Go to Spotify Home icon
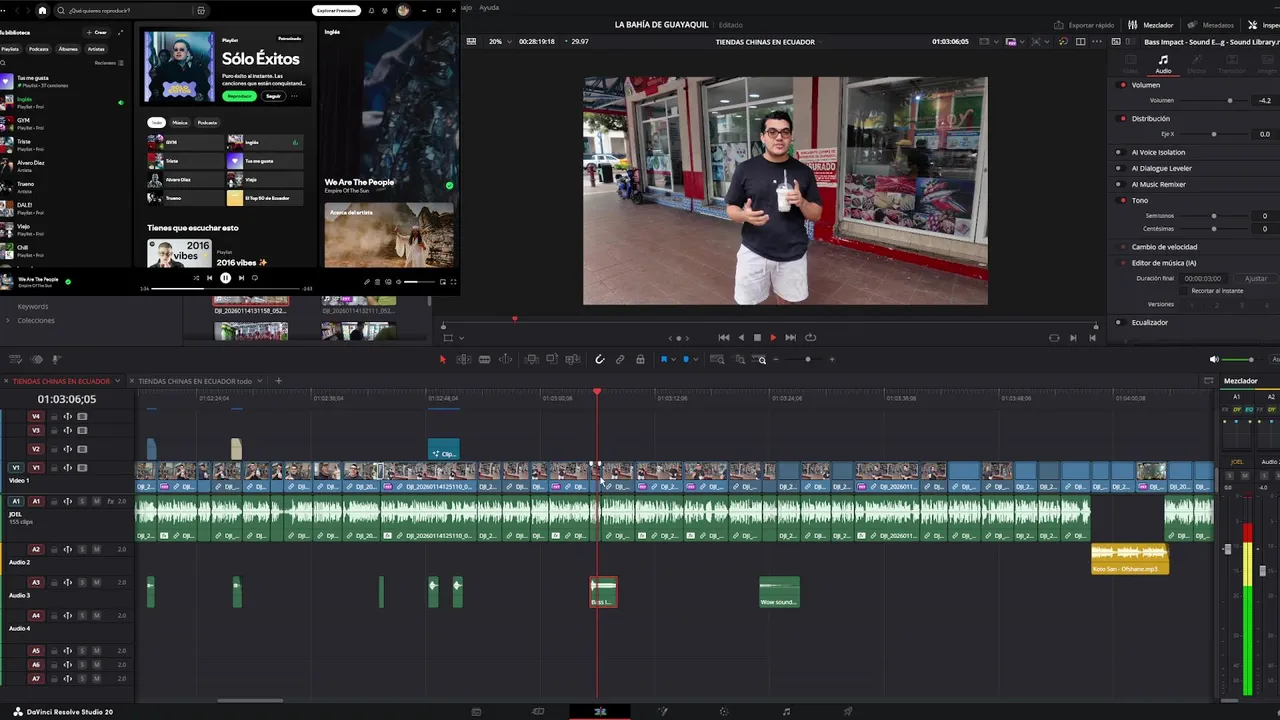 click(42, 11)
